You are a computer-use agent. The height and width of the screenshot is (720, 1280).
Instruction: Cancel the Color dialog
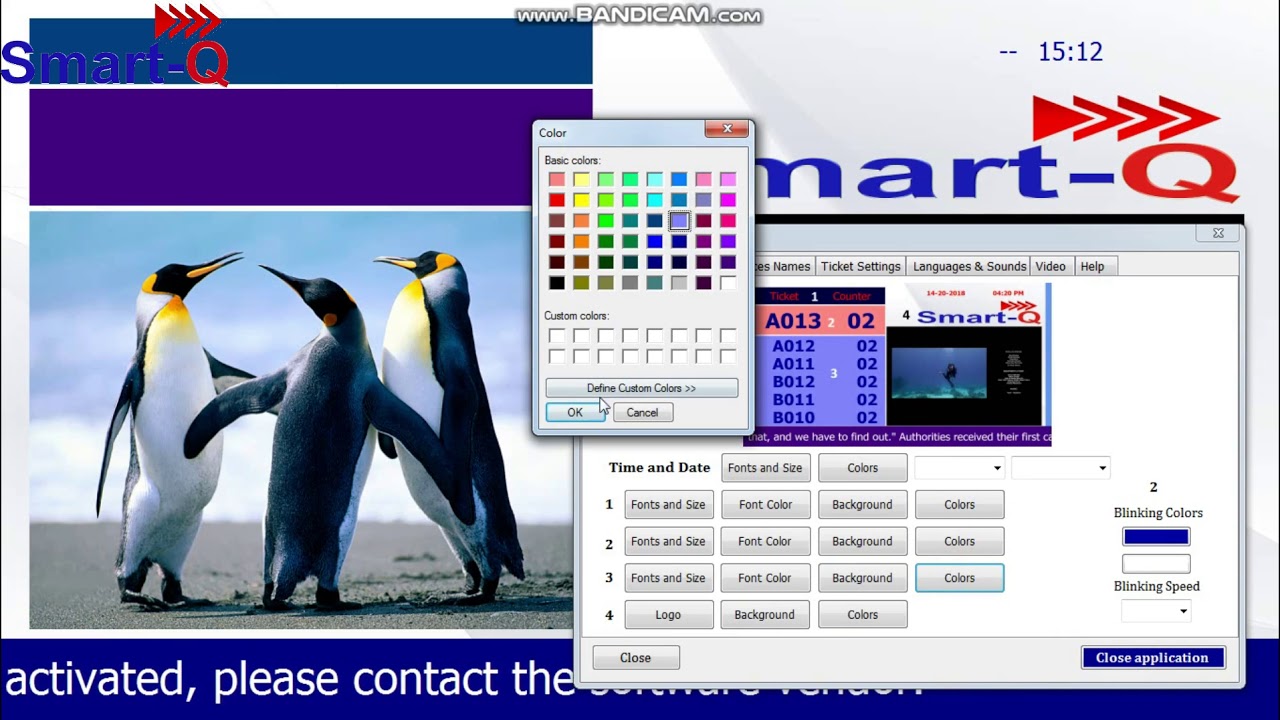click(642, 412)
